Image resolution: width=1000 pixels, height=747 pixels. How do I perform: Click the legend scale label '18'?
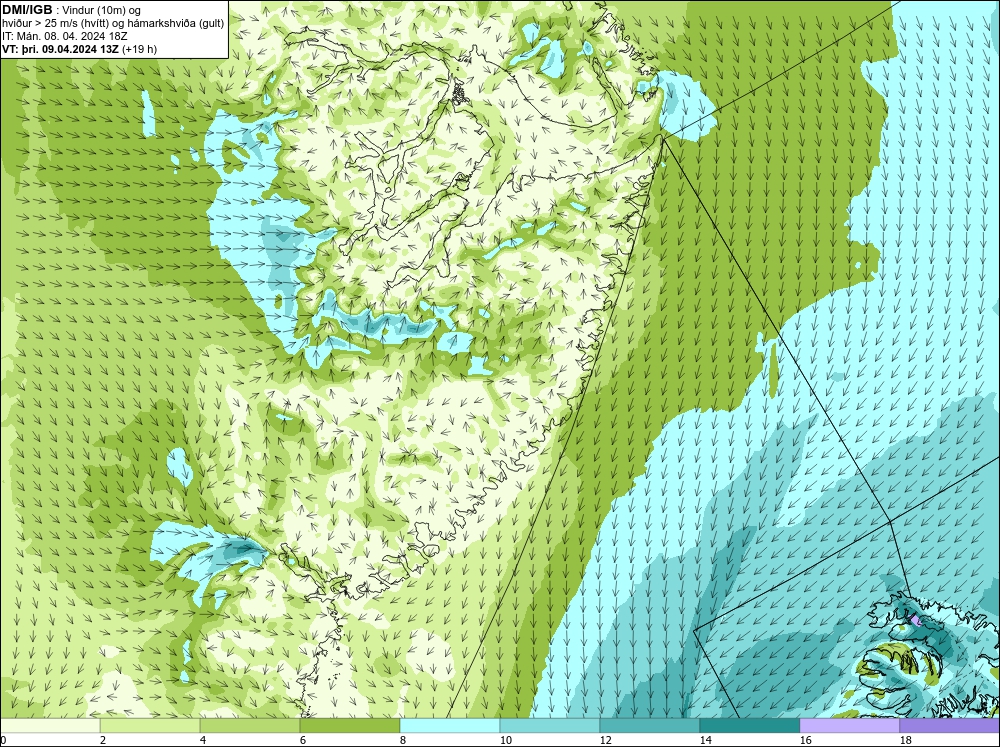pos(905,740)
